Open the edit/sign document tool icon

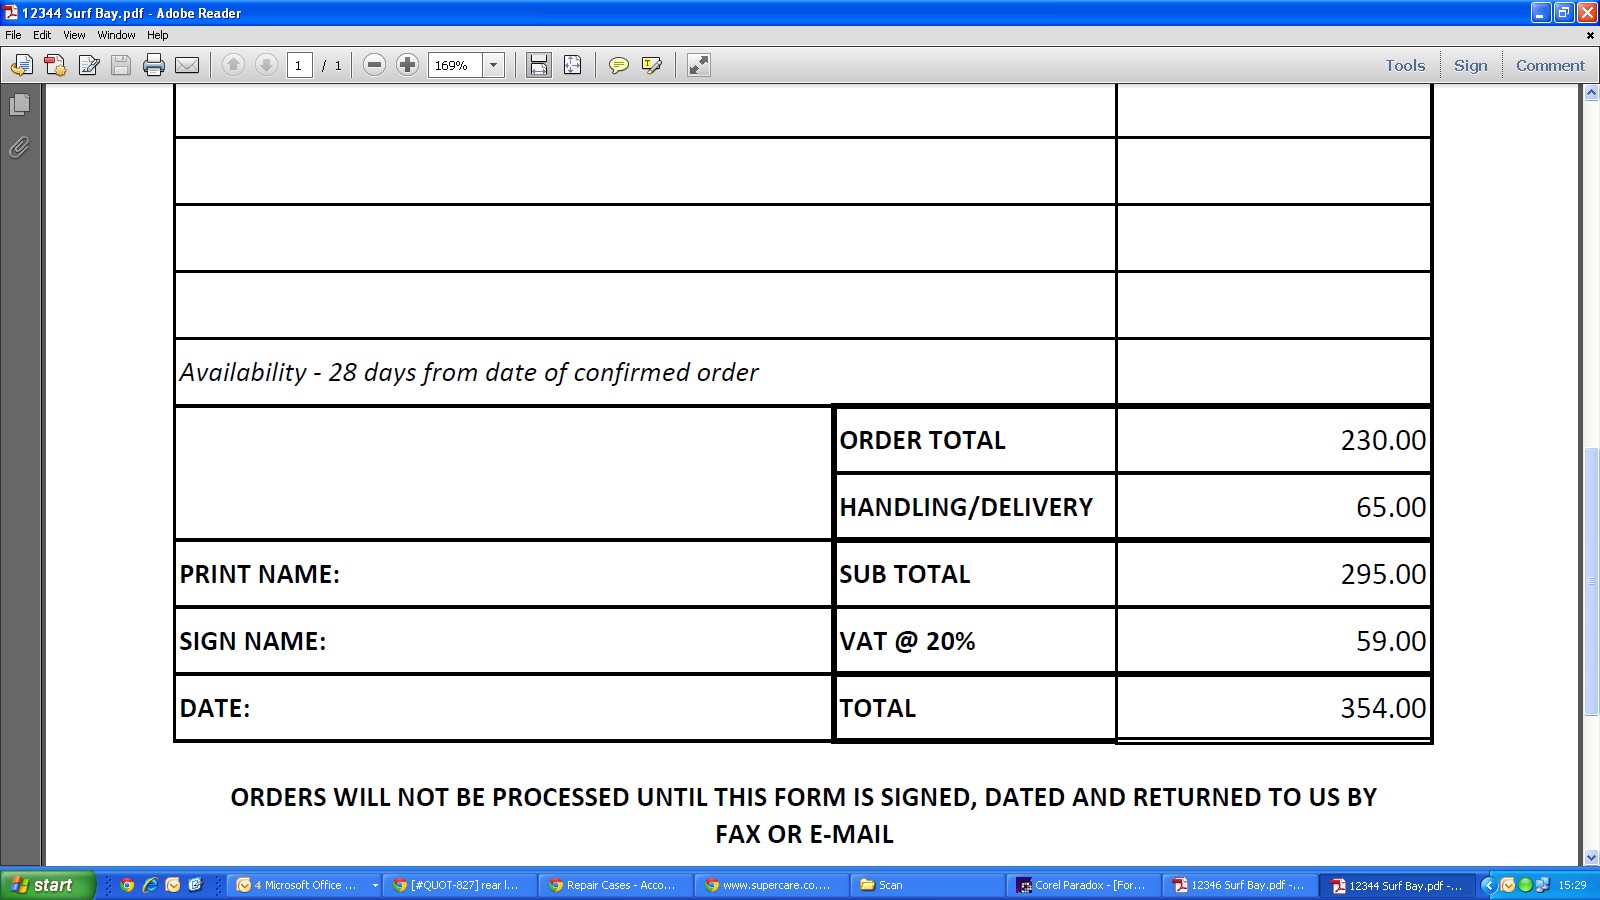coord(88,65)
